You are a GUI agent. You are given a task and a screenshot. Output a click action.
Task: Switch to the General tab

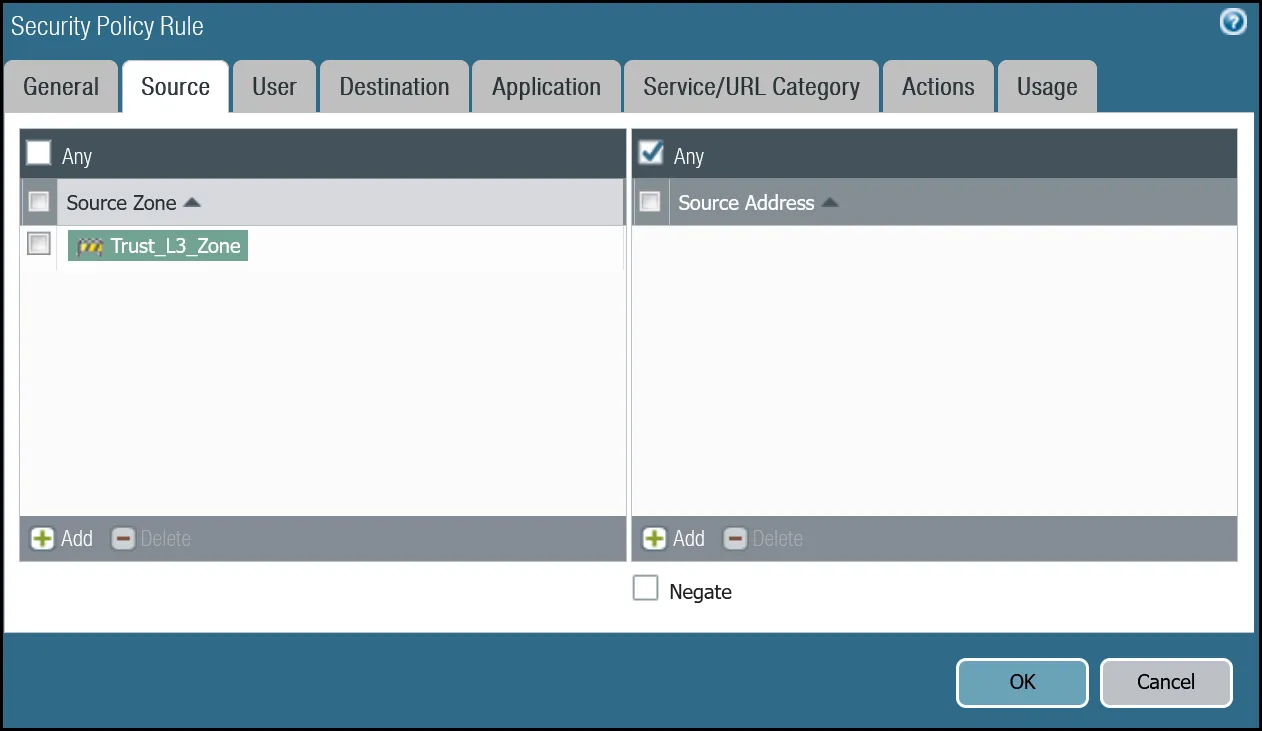(61, 87)
